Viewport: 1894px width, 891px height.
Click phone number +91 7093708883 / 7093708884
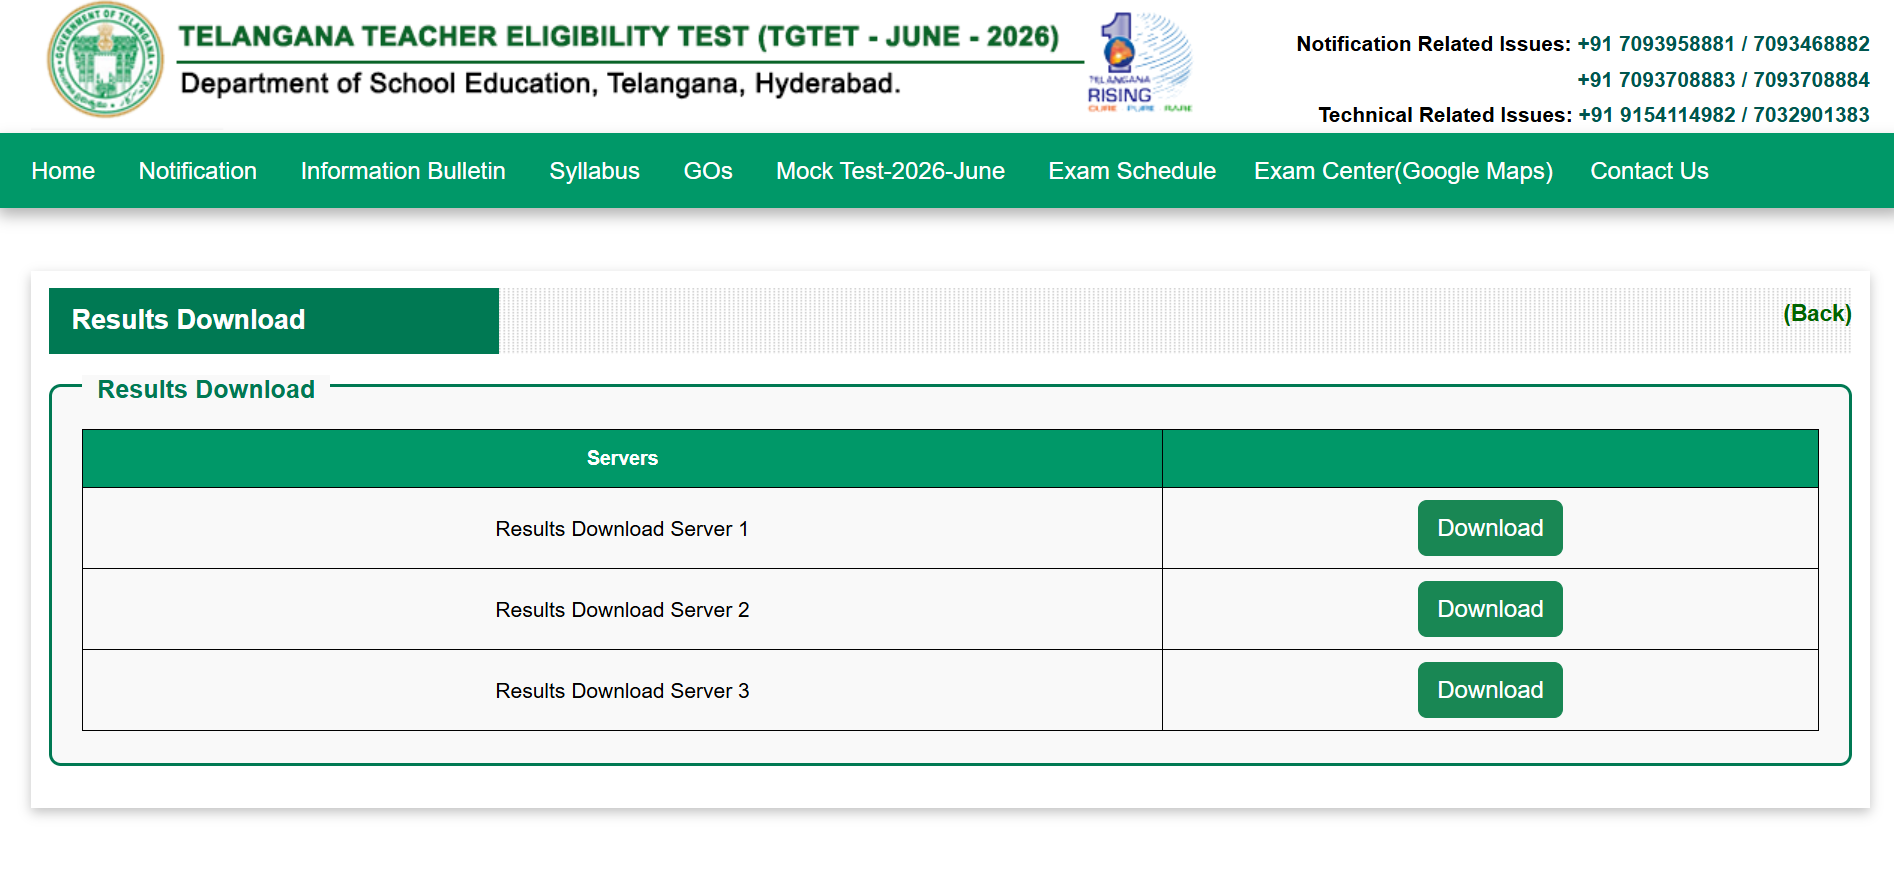pyautogui.click(x=1723, y=80)
